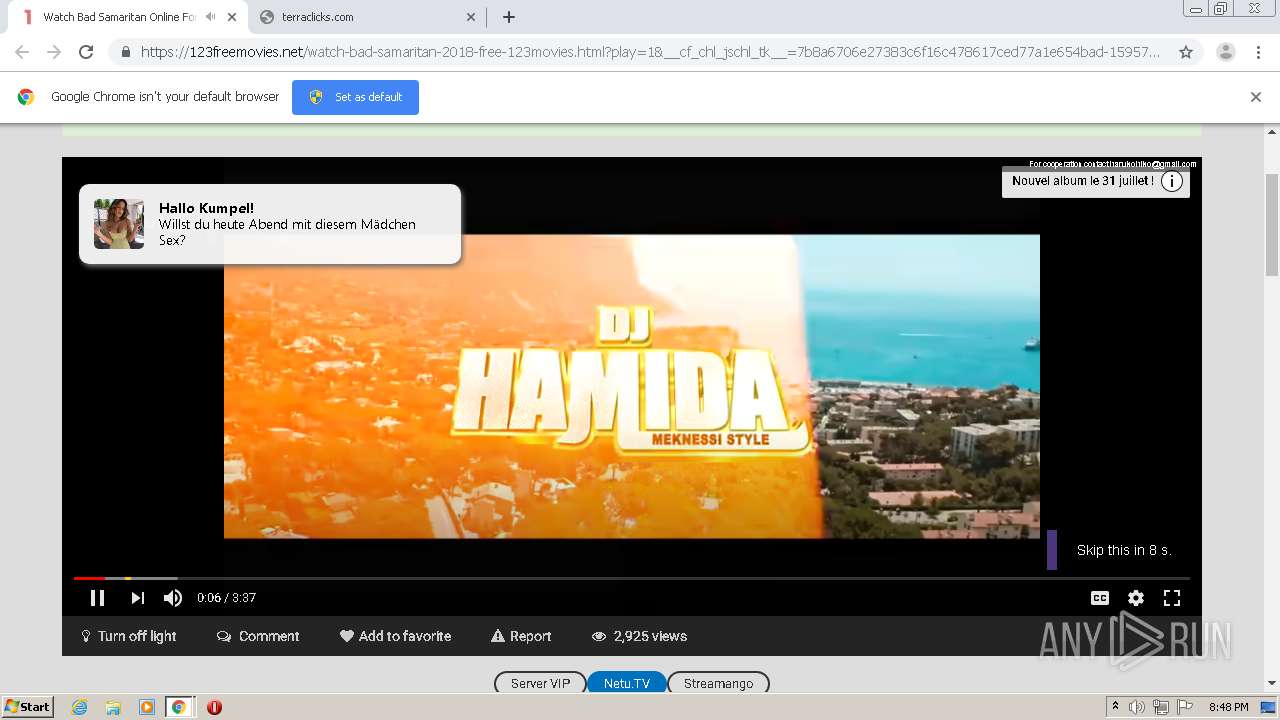
Task: Toggle closed captions CC button
Action: pyautogui.click(x=1100, y=598)
